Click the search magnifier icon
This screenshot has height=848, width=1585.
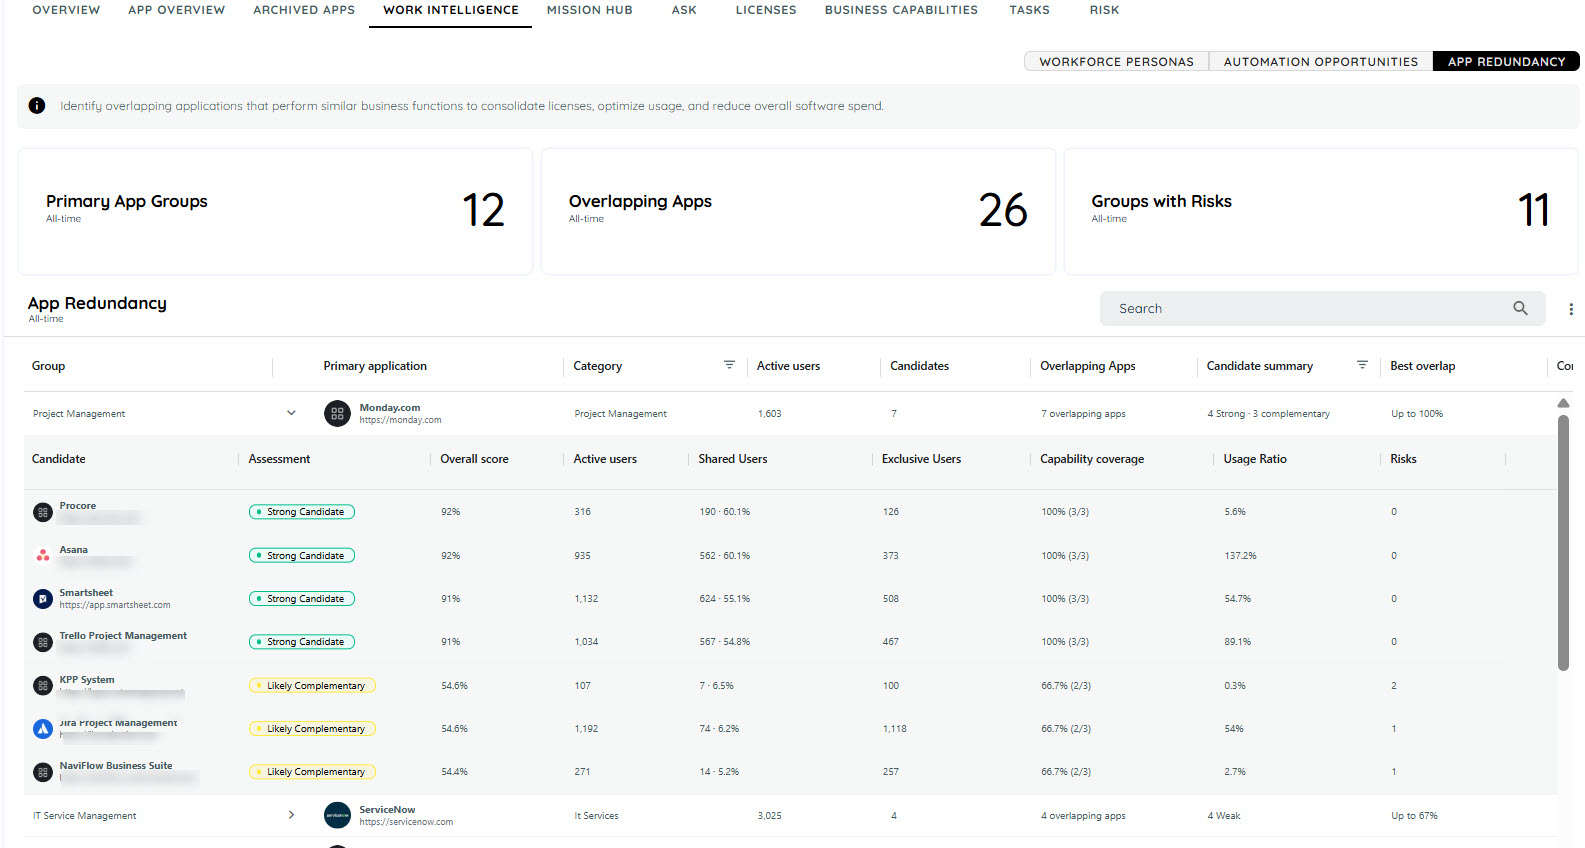[1520, 308]
